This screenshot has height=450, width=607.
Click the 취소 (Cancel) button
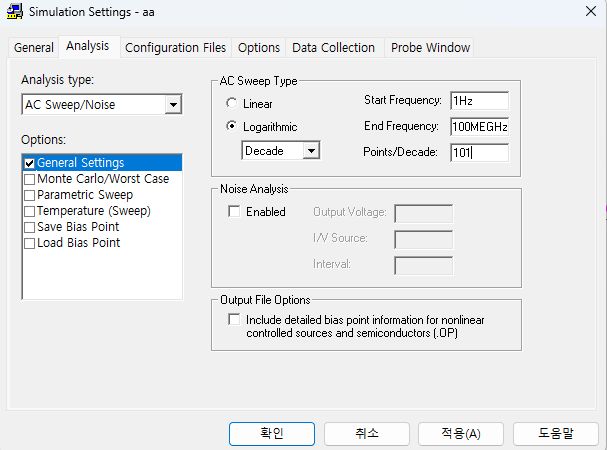[x=367, y=434]
